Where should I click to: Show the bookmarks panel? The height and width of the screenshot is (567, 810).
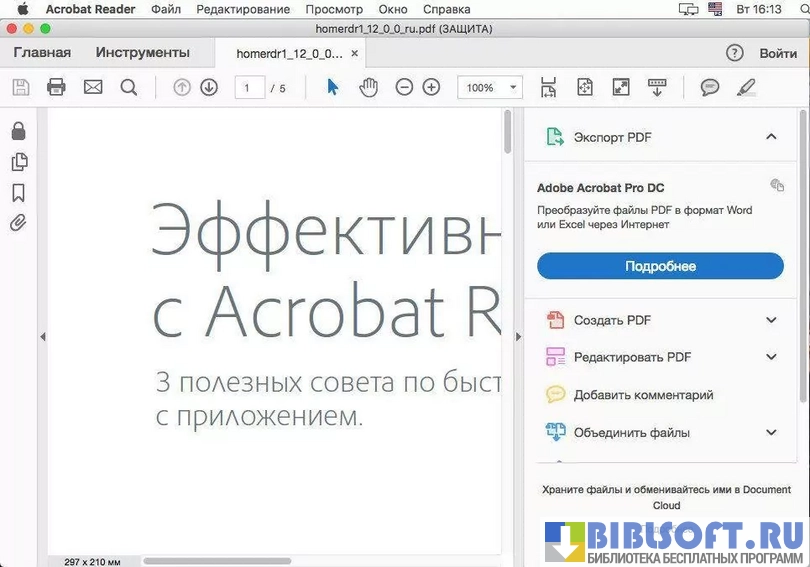(x=18, y=193)
